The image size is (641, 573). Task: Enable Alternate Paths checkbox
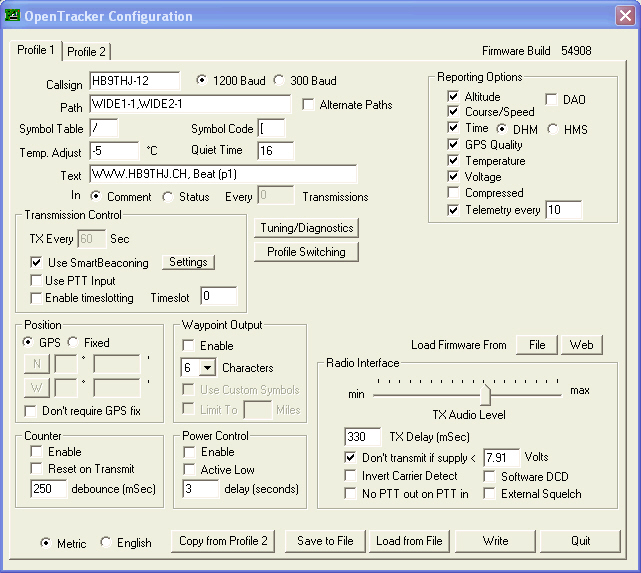coord(308,104)
